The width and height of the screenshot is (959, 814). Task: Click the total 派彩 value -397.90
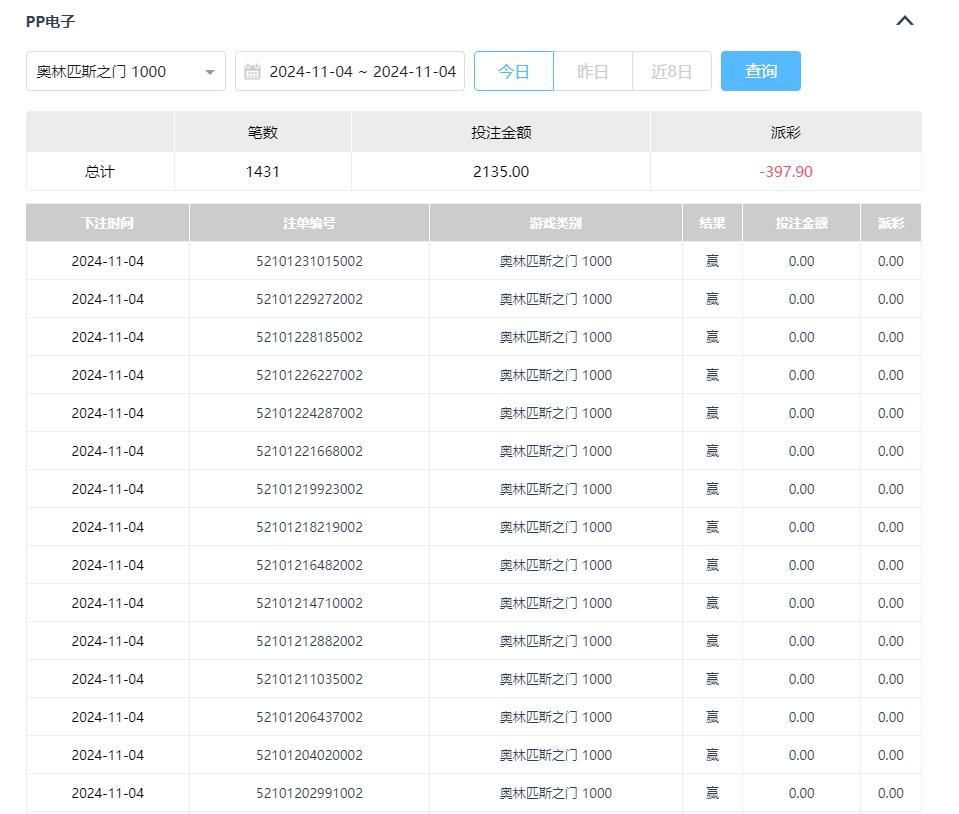point(785,172)
